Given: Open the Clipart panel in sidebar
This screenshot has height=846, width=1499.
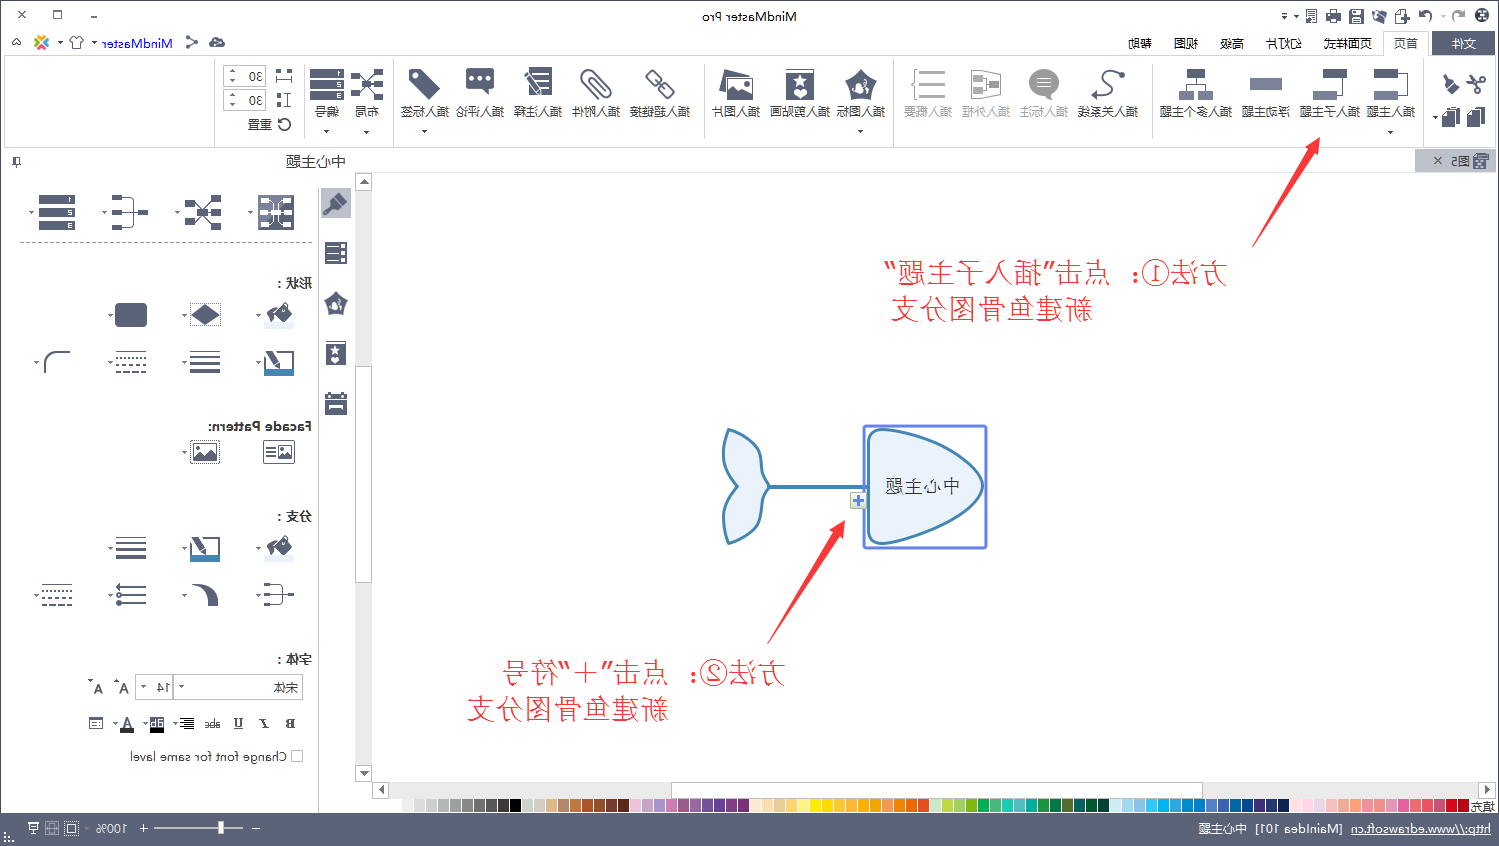Looking at the screenshot, I should click(x=336, y=353).
